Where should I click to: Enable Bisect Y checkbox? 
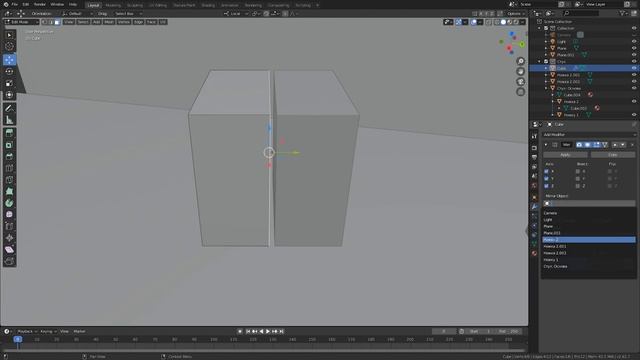578,178
